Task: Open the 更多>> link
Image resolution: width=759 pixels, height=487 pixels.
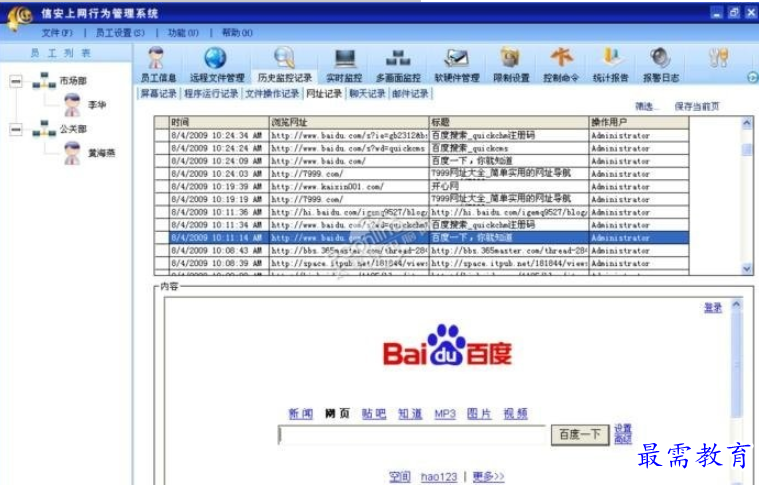Action: pos(488,477)
